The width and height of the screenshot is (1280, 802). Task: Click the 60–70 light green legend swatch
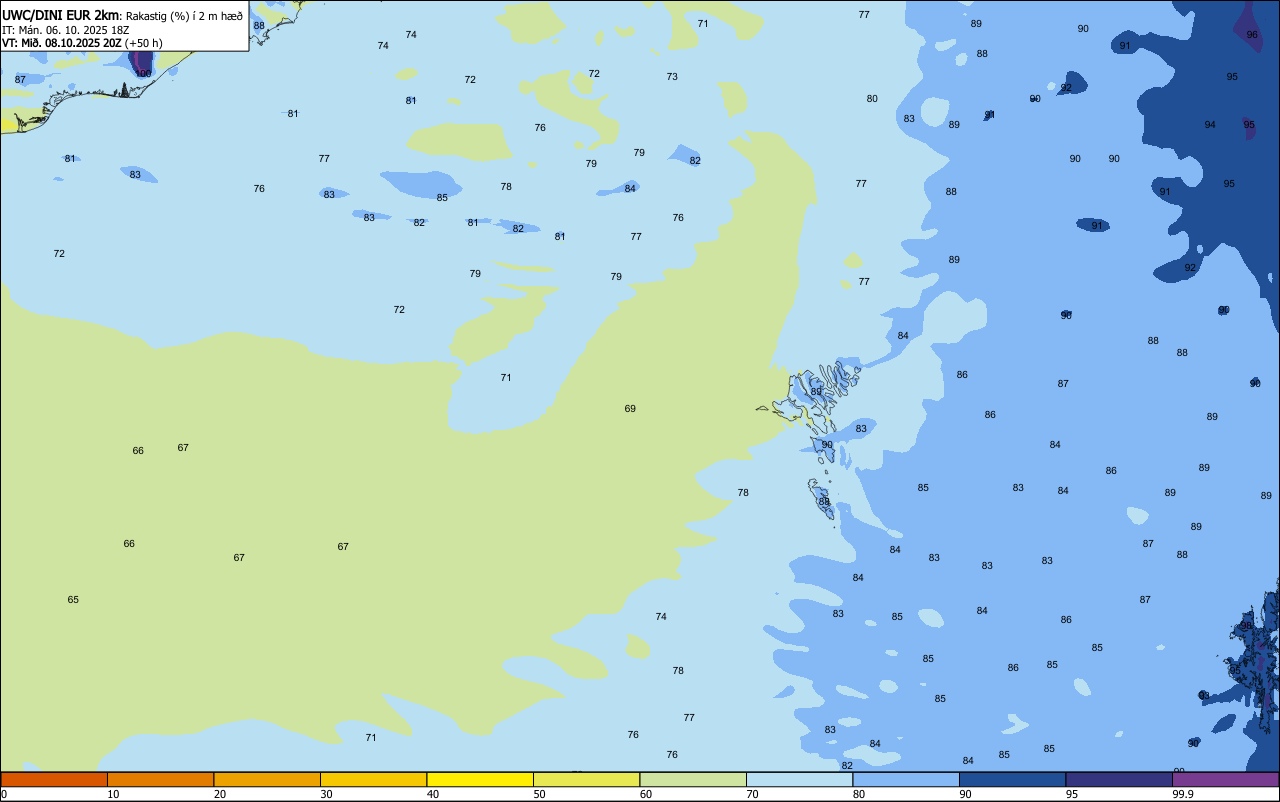click(693, 779)
